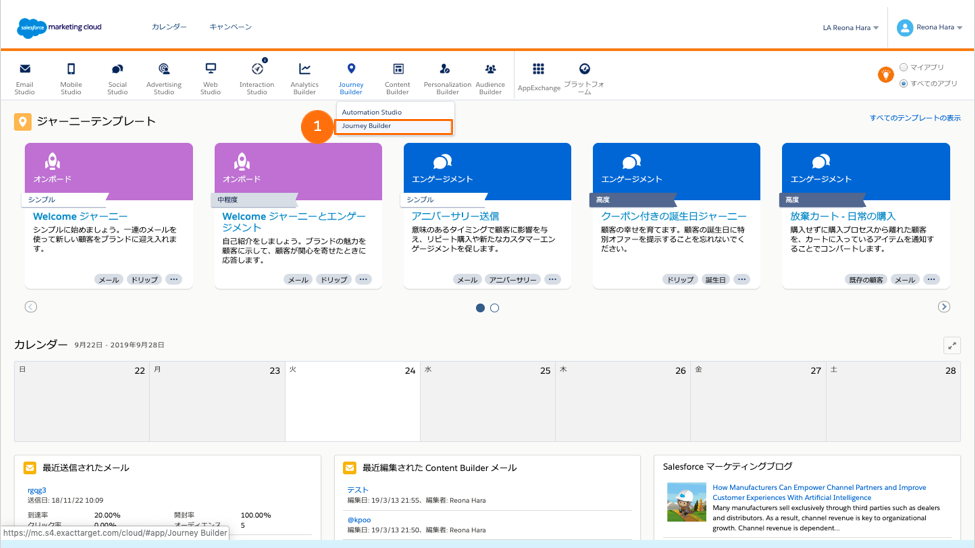
Task: Click the chat icon on アニバーサリー送信 card
Action: (x=442, y=162)
